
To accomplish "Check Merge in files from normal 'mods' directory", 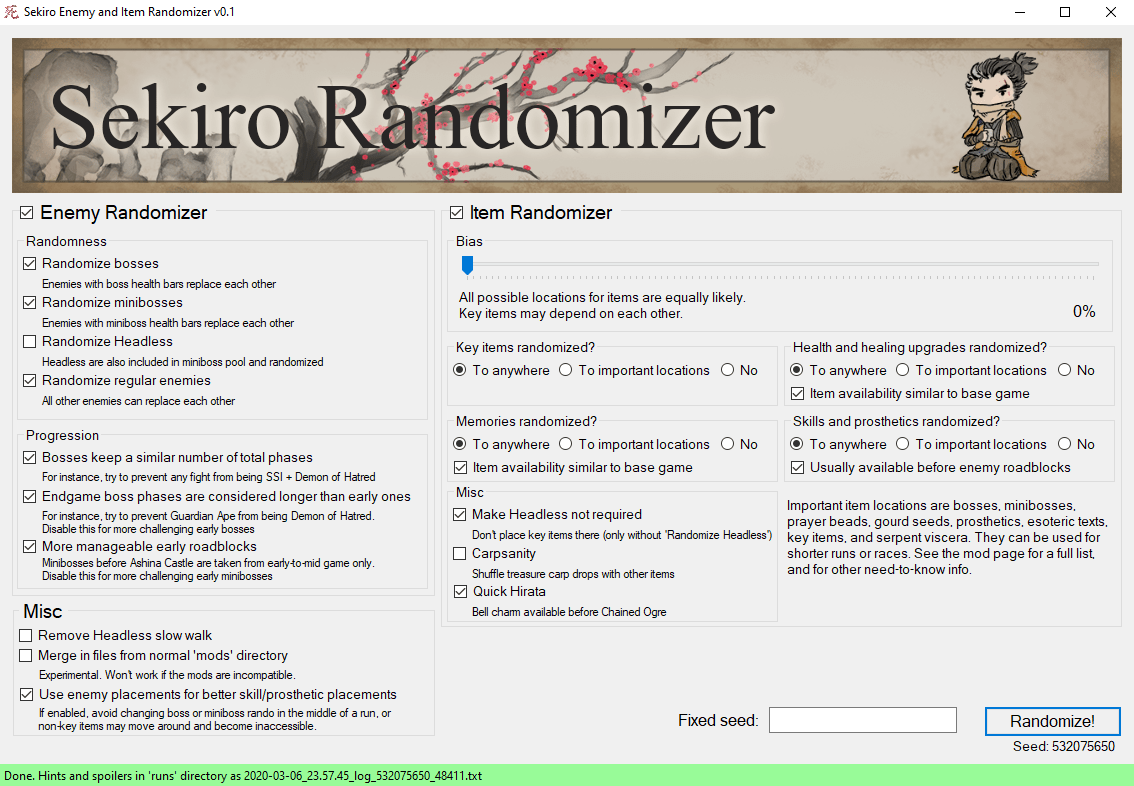I will tap(26, 656).
